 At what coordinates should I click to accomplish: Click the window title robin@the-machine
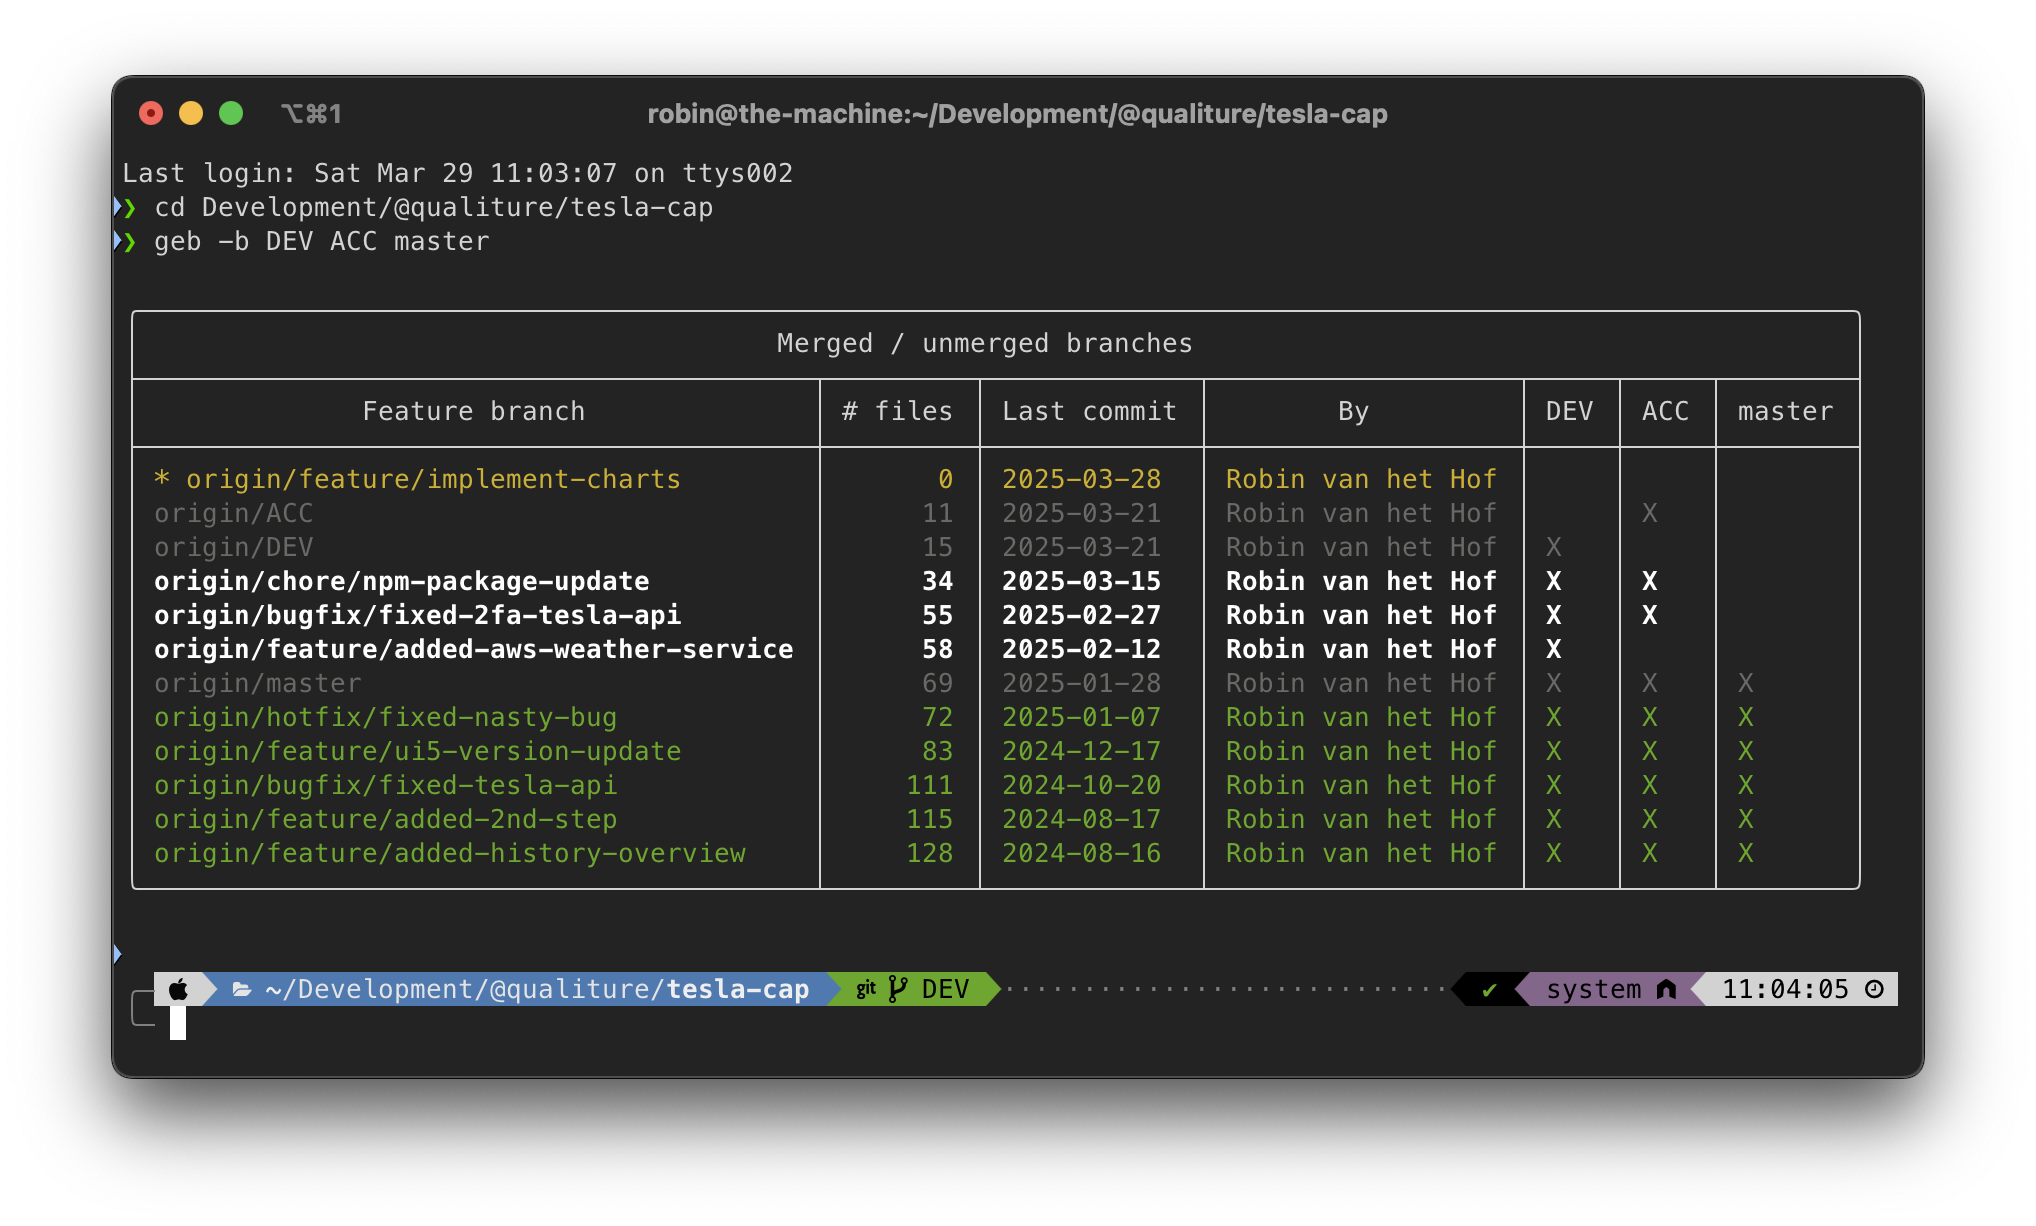(x=1017, y=114)
